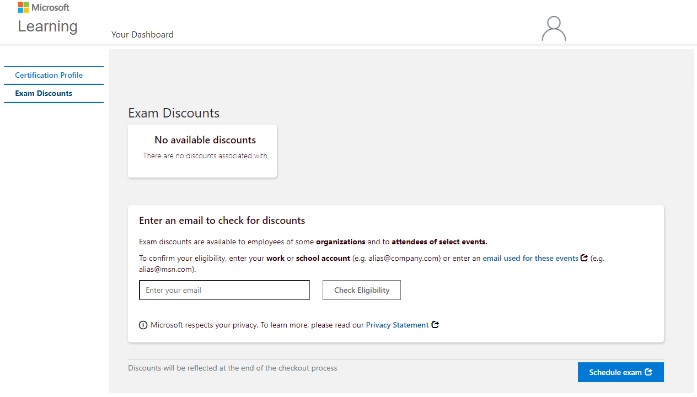697x397 pixels.
Task: Click the bold 'organizations' text
Action: click(340, 241)
